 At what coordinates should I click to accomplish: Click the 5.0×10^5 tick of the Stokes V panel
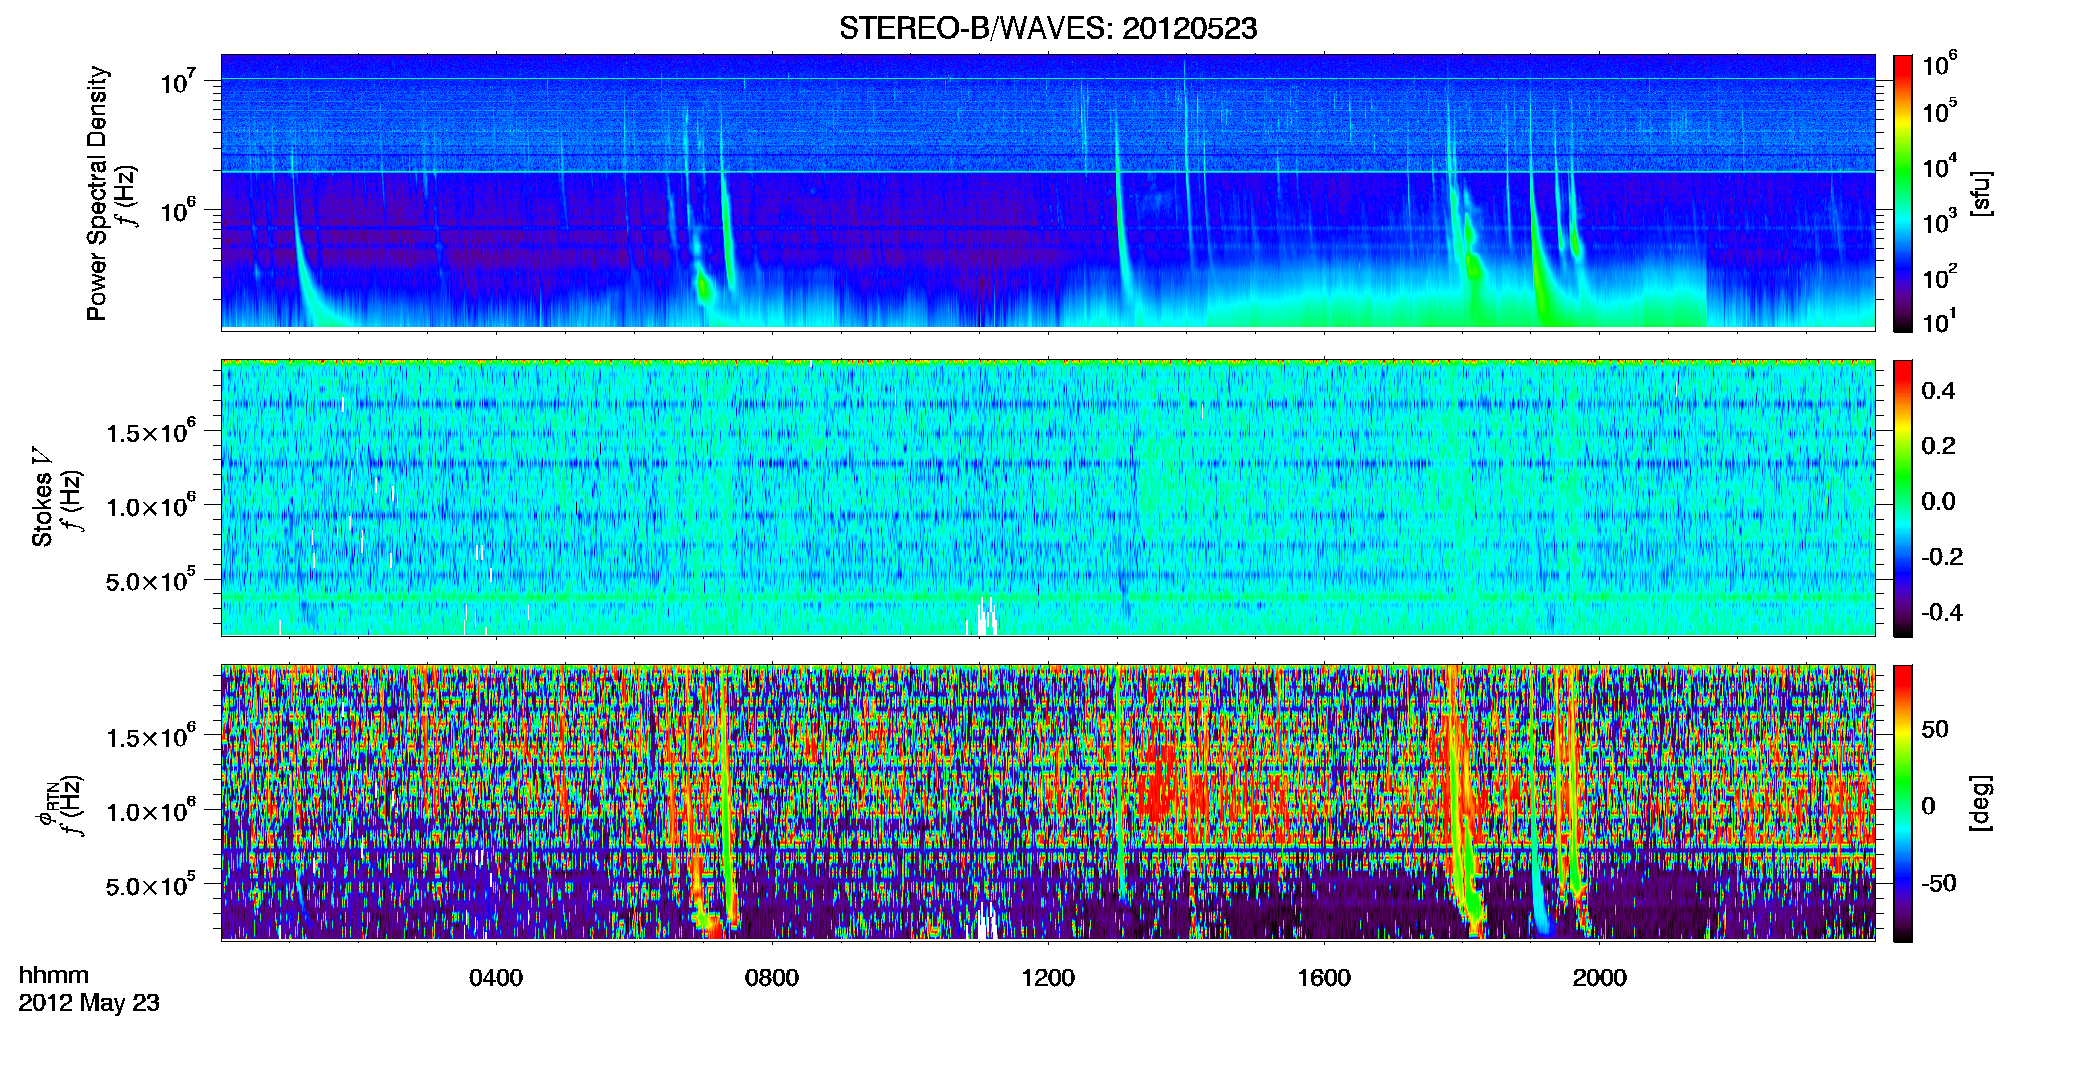coord(151,580)
